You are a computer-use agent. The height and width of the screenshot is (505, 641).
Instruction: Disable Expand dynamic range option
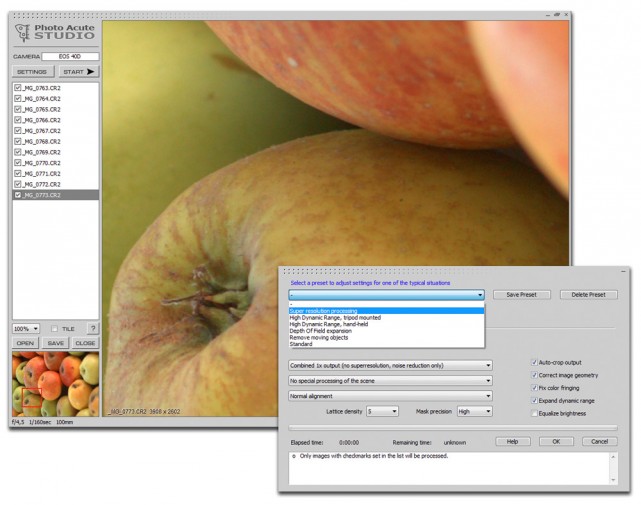534,400
